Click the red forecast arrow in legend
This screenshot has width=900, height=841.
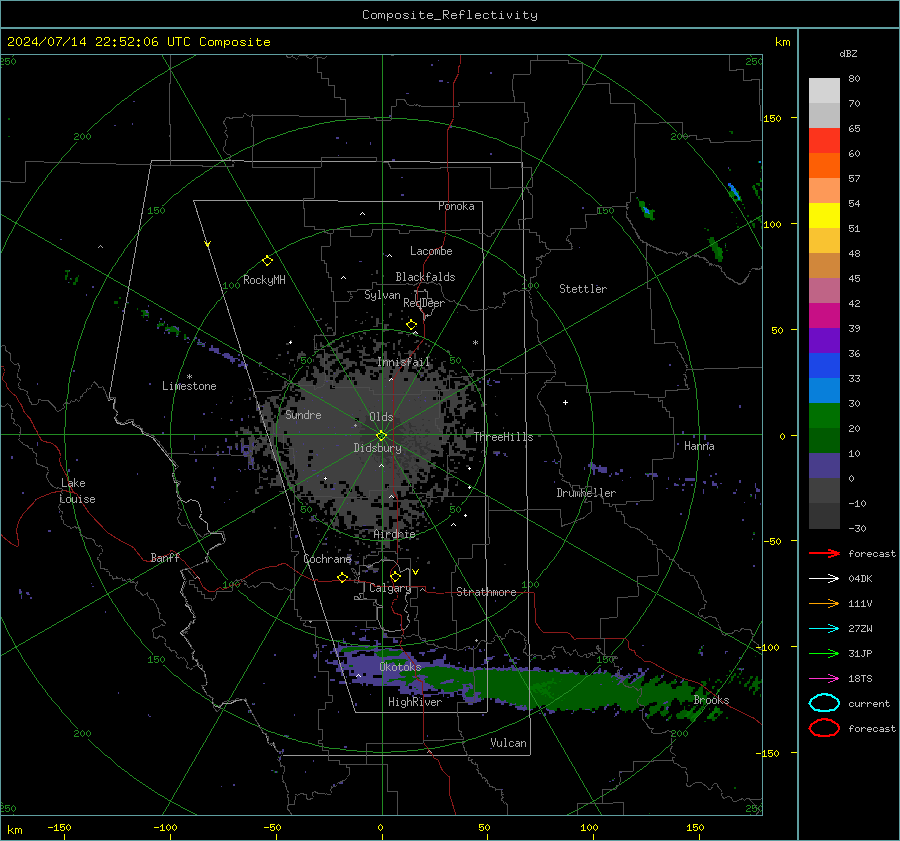[824, 553]
